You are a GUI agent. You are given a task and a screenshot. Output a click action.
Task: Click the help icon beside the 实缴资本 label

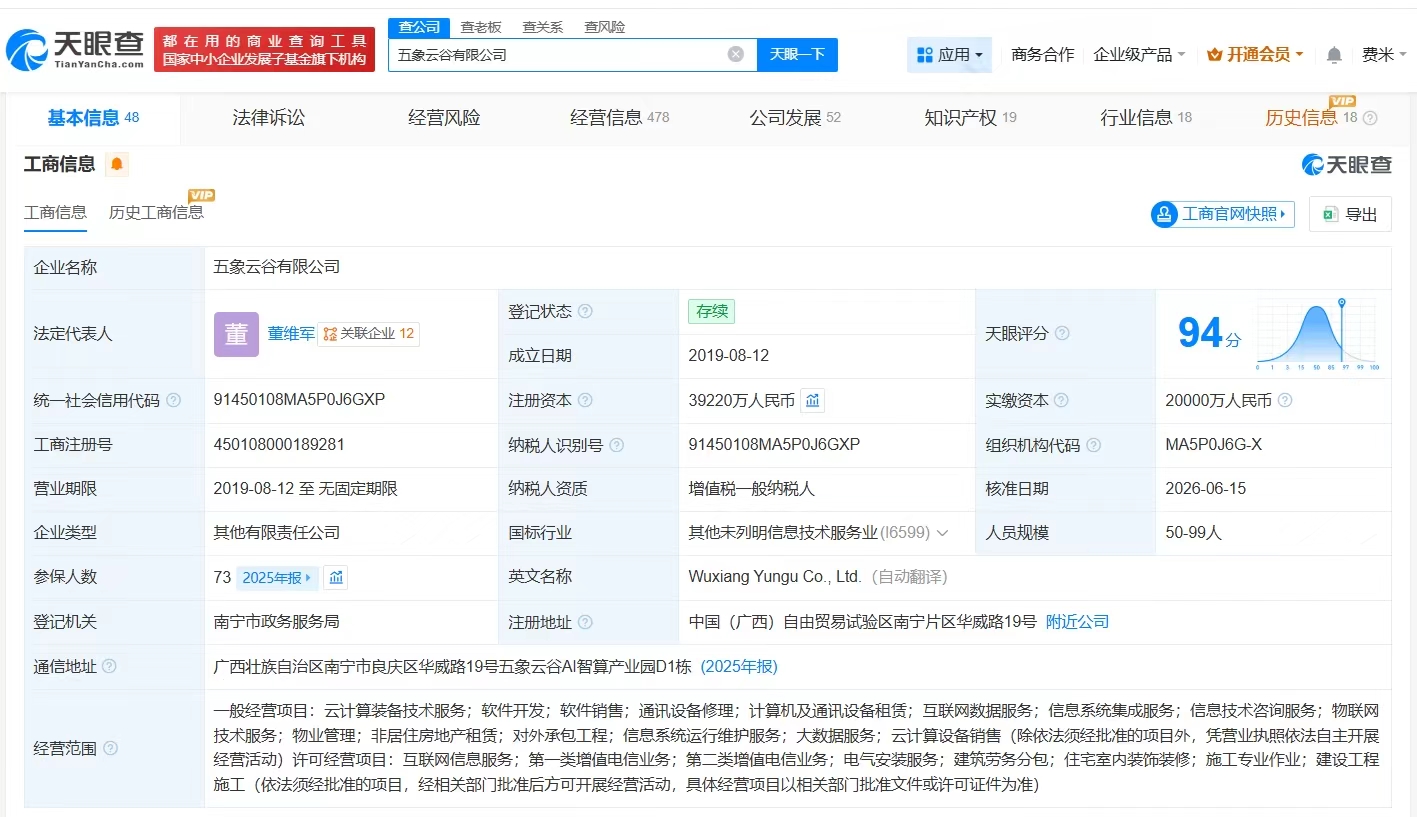click(1062, 401)
